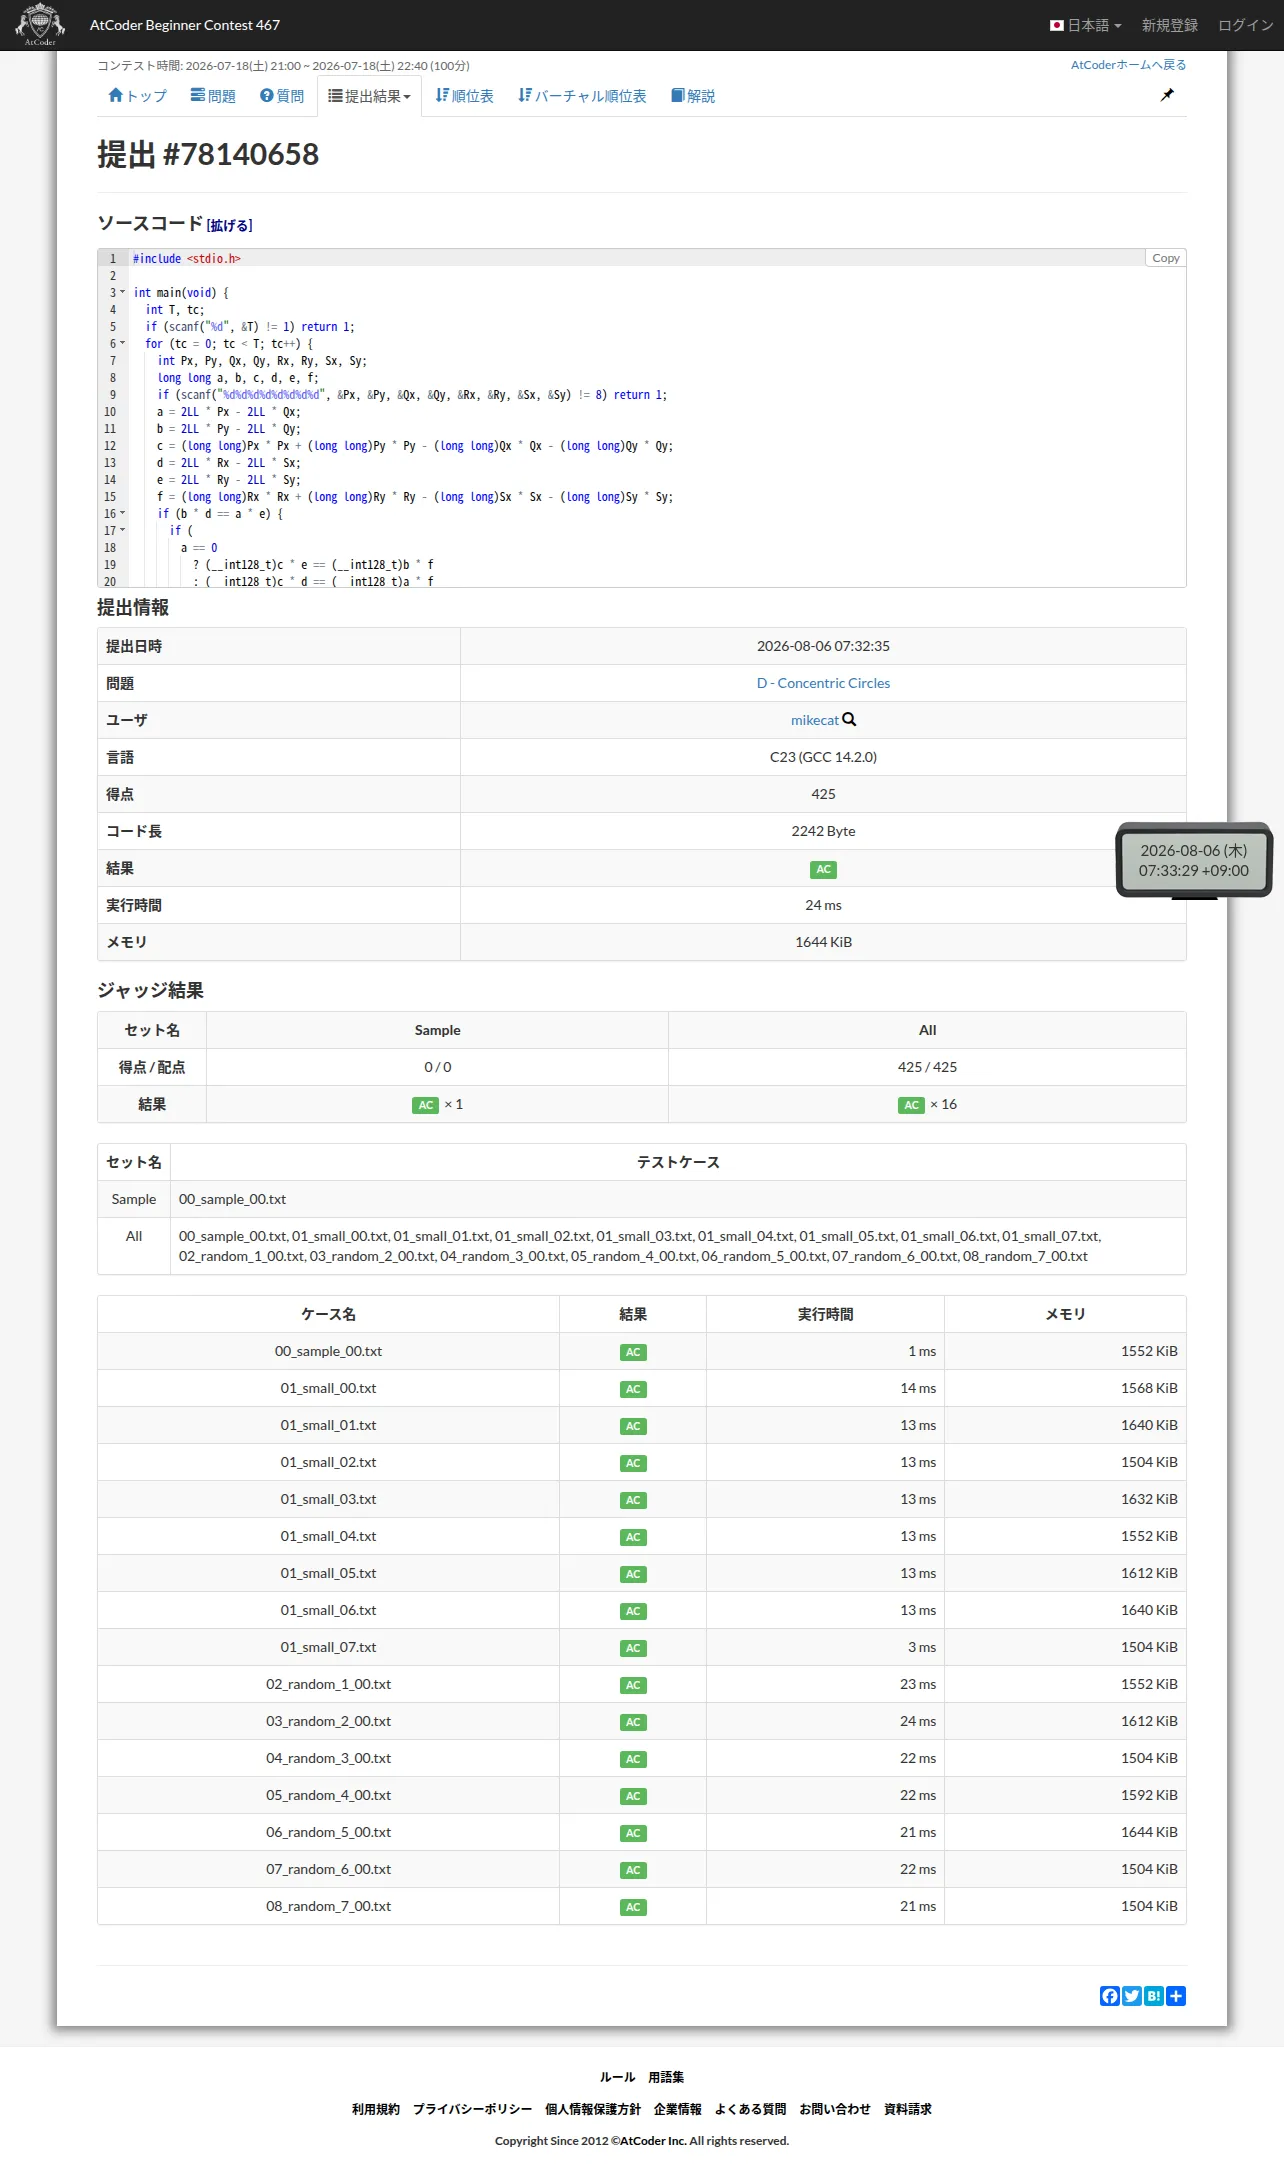Open the 資料請求 footer link
This screenshot has height=2170, width=1284.
(x=908, y=2109)
